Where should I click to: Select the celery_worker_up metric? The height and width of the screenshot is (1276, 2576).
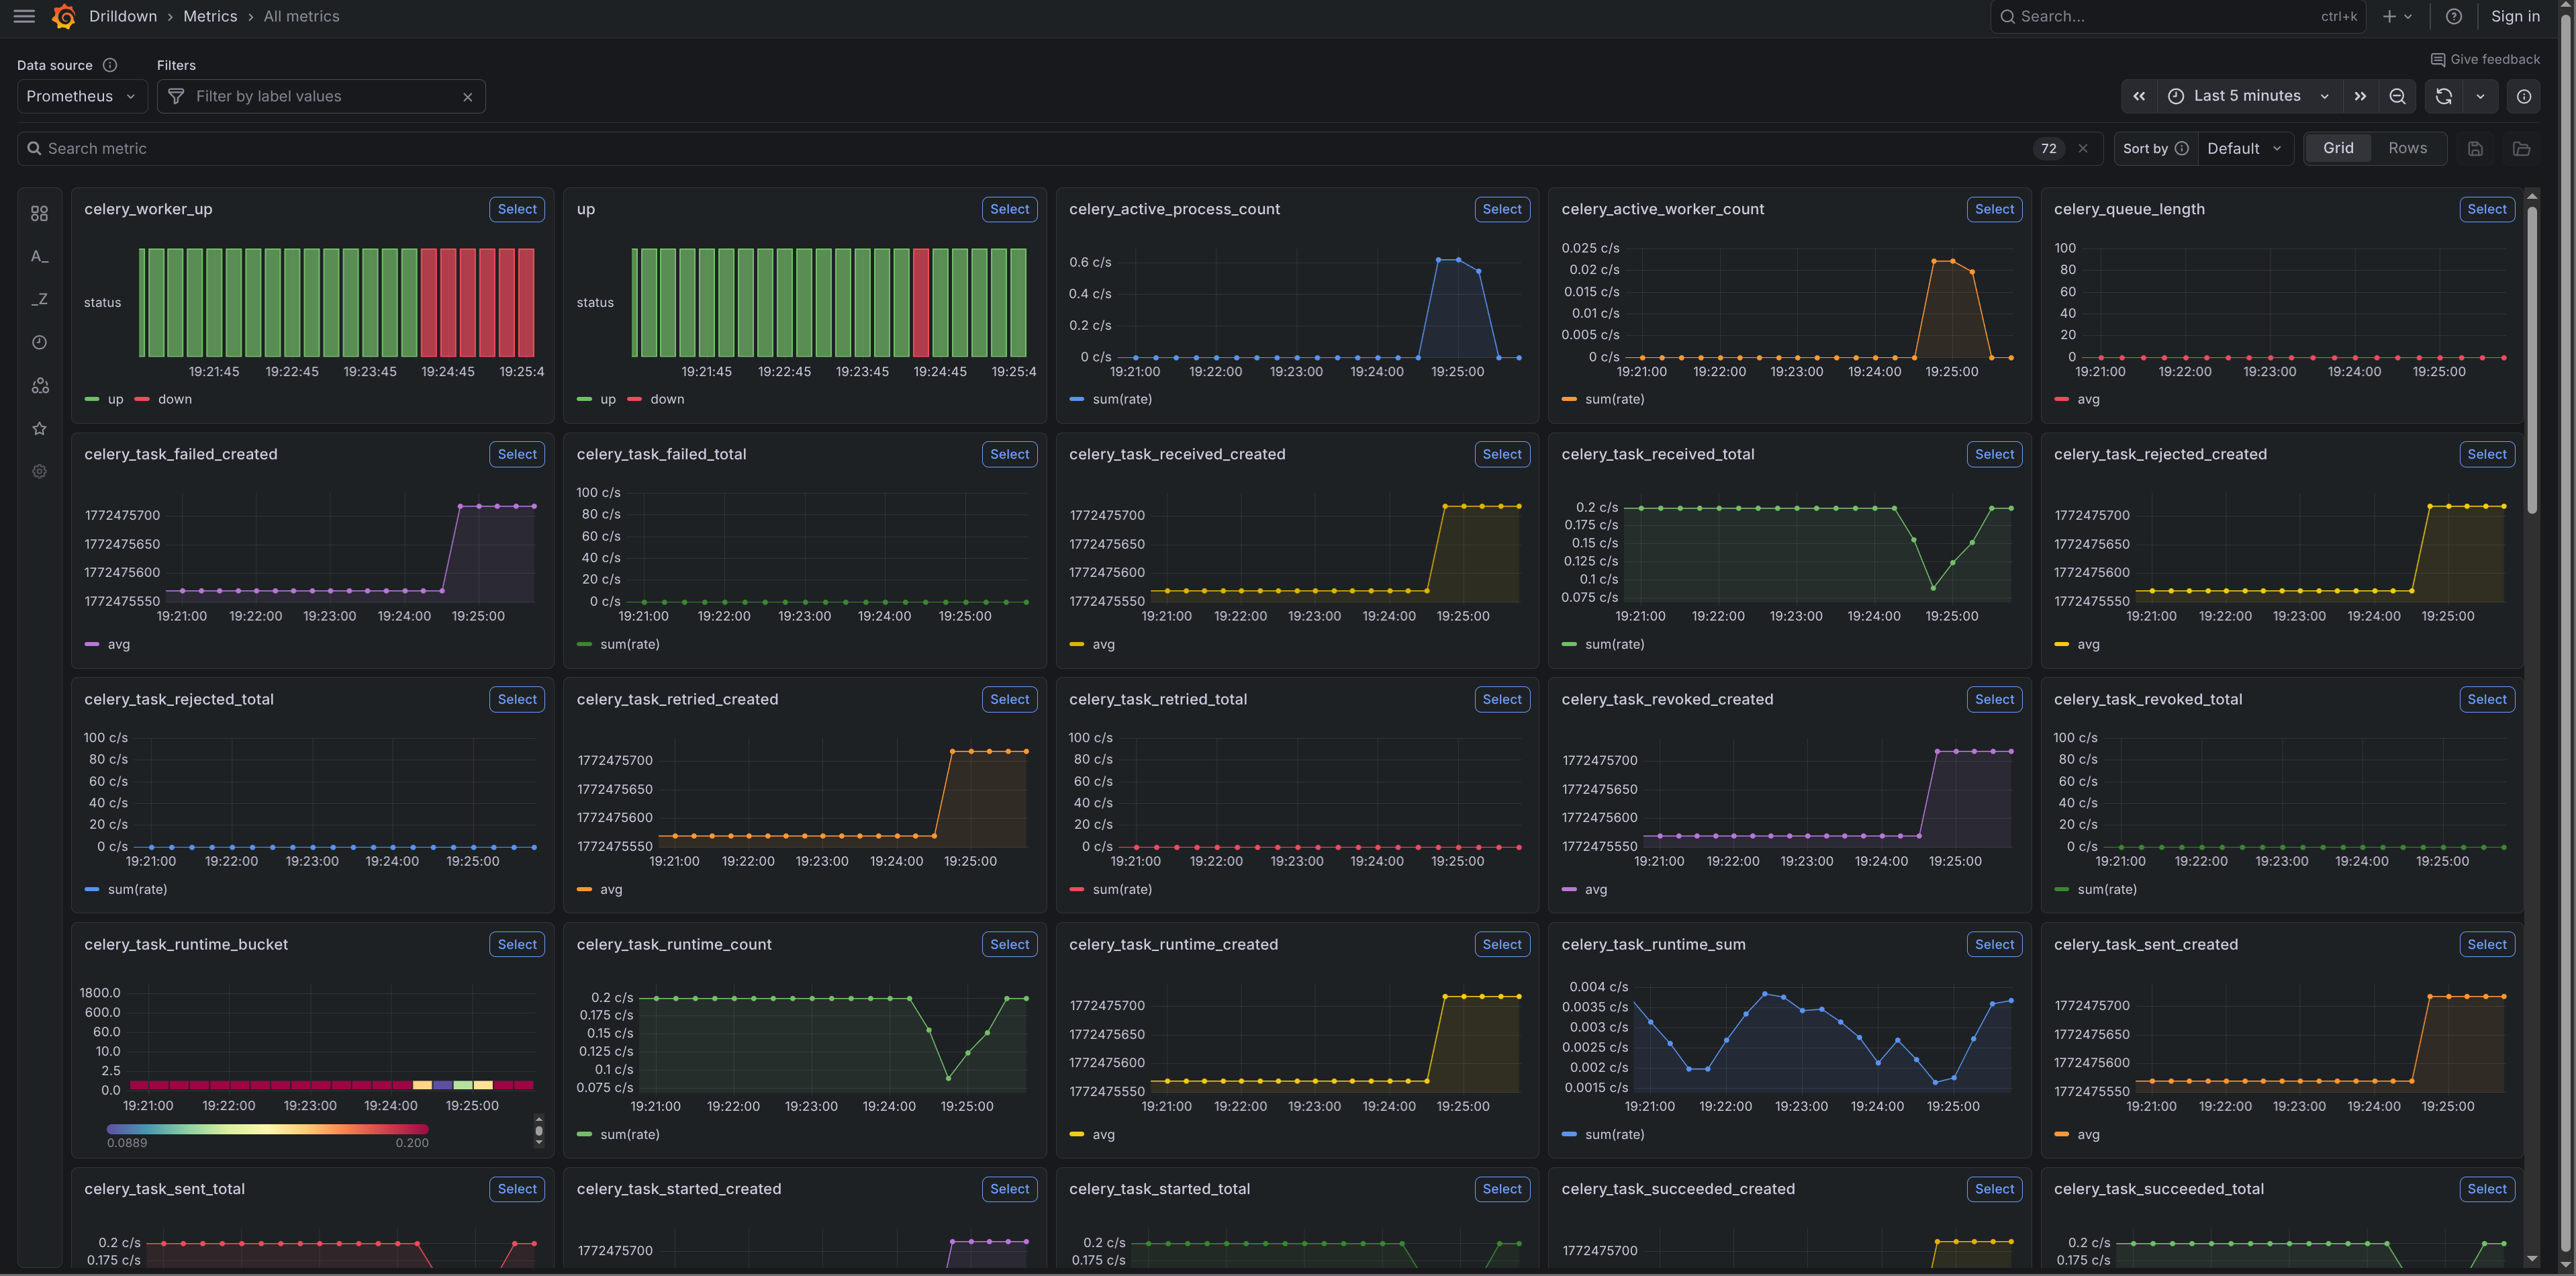(517, 209)
